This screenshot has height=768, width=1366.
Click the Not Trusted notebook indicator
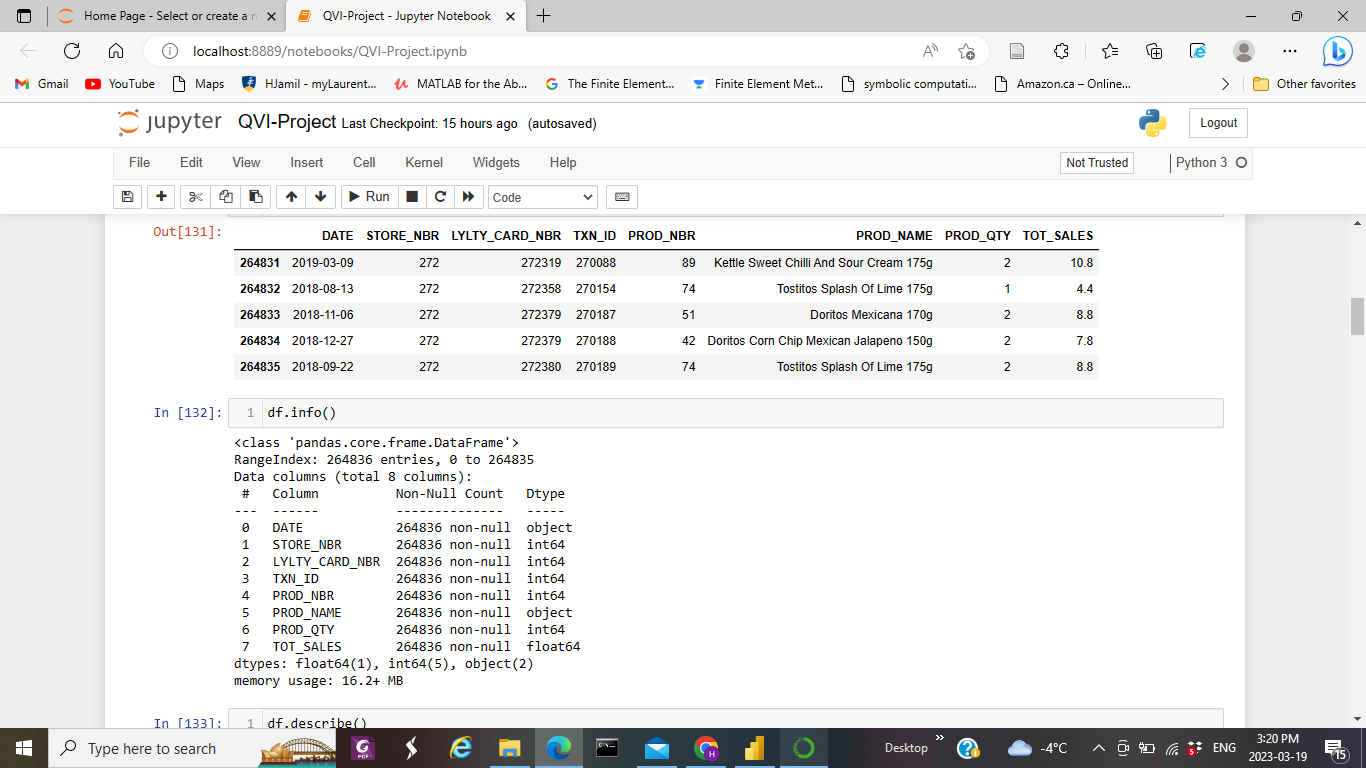1096,162
